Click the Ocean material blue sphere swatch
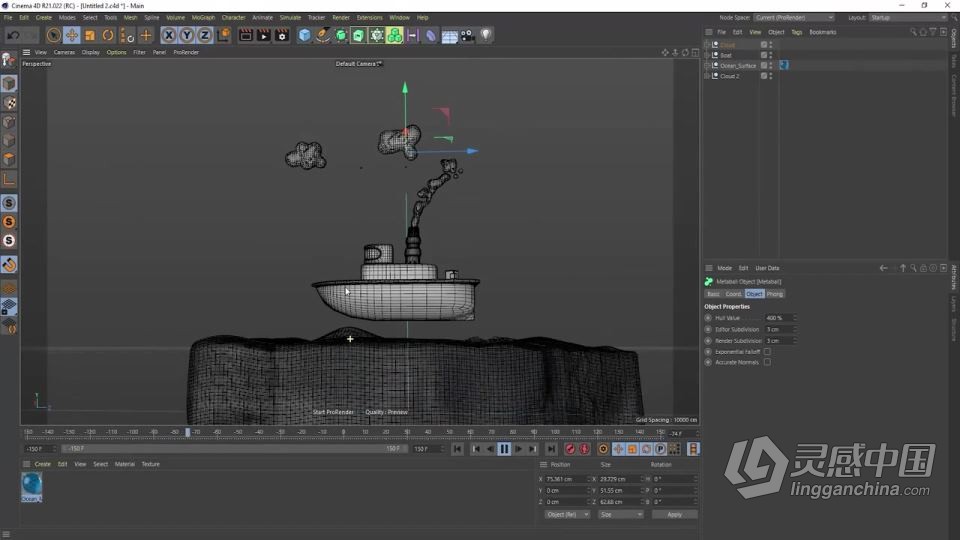 click(31, 486)
